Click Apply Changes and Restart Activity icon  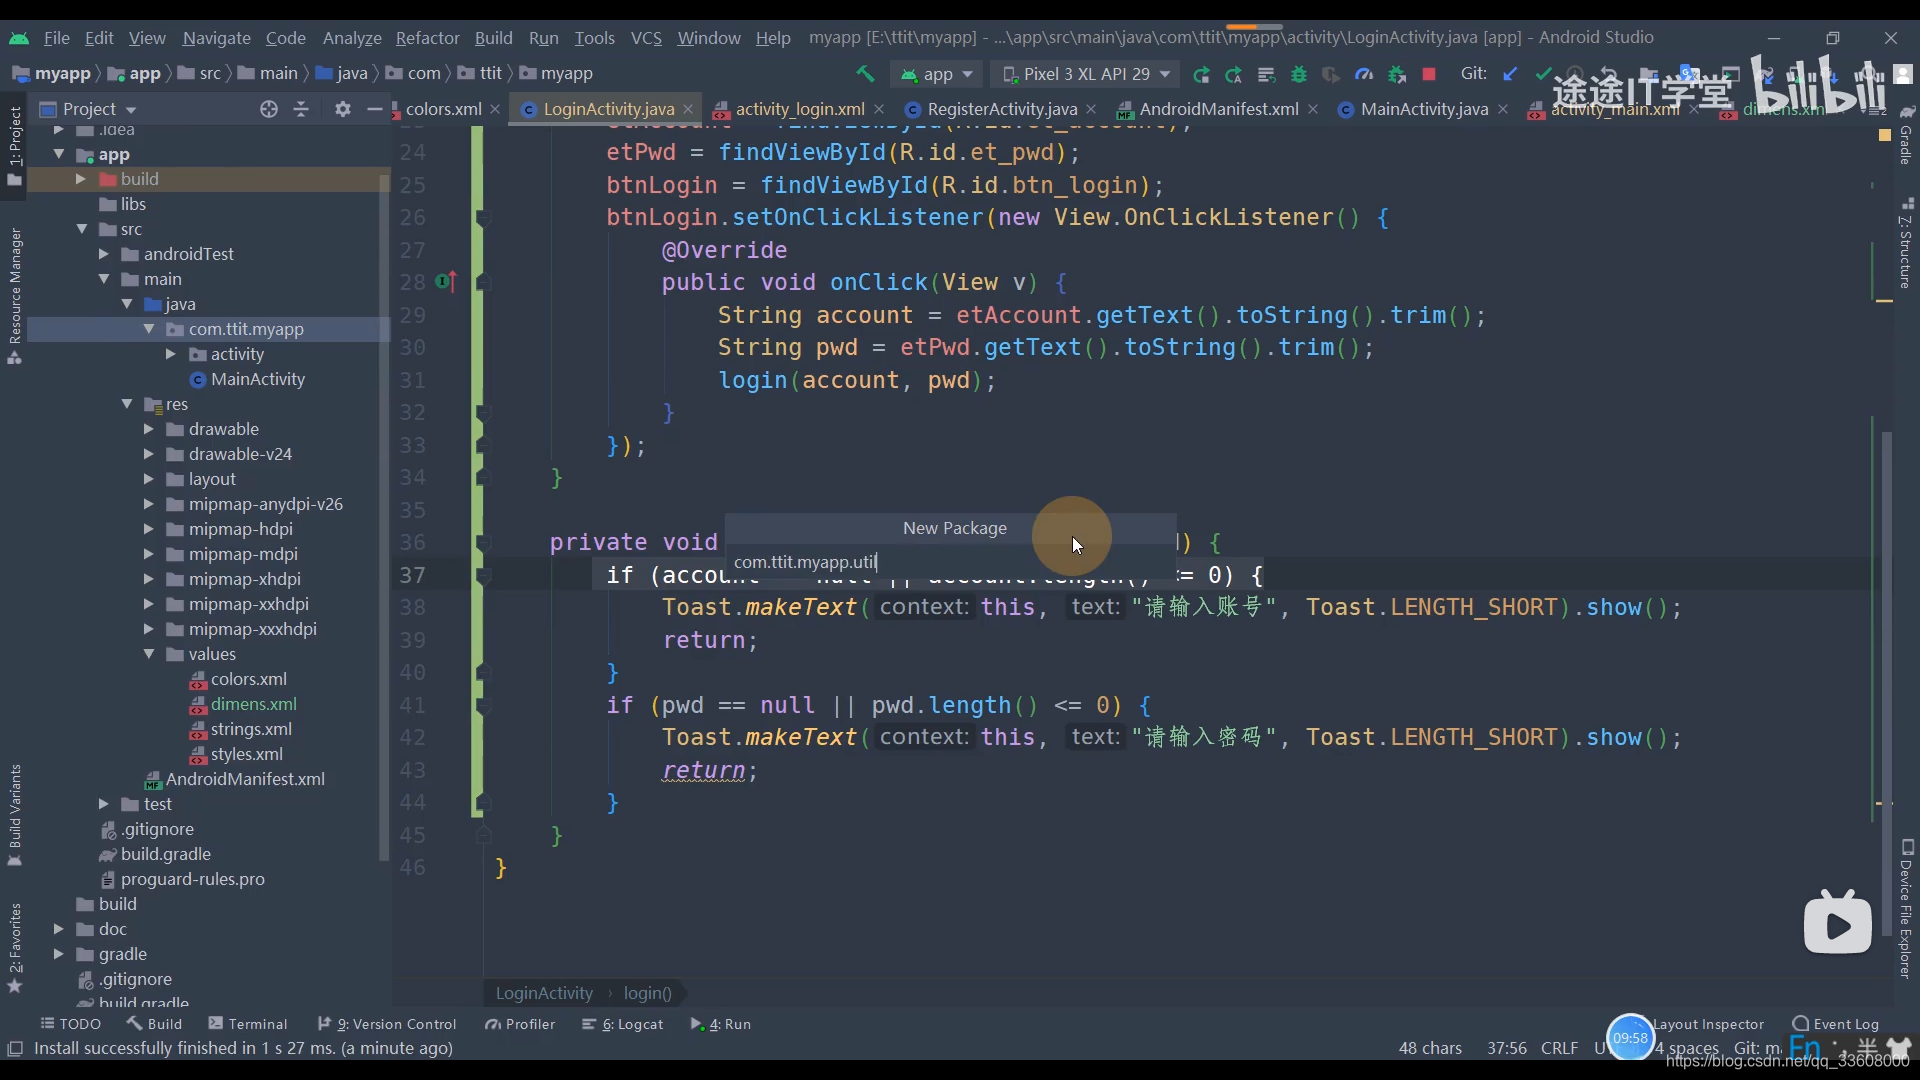[1233, 74]
